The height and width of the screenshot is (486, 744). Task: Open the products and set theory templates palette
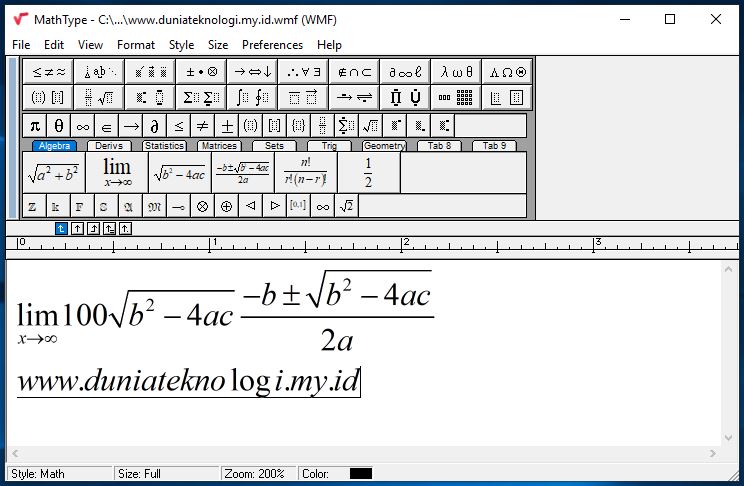405,97
